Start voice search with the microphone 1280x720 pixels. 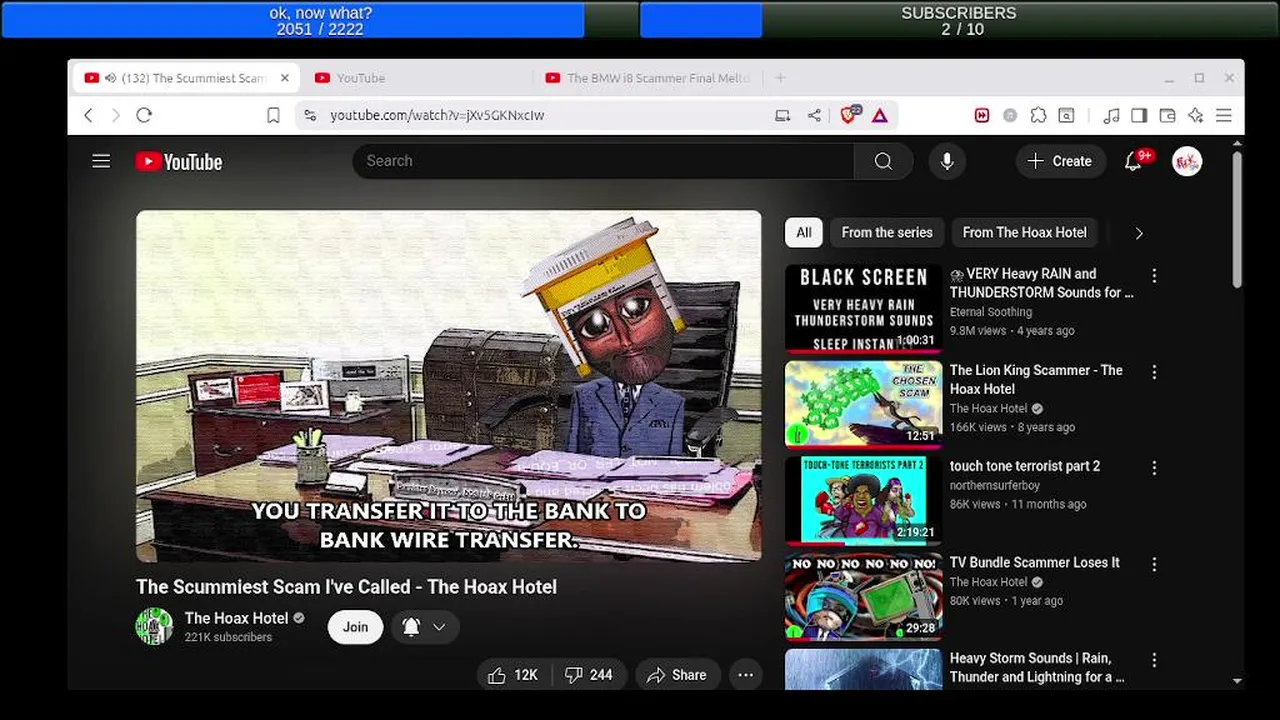pos(946,161)
